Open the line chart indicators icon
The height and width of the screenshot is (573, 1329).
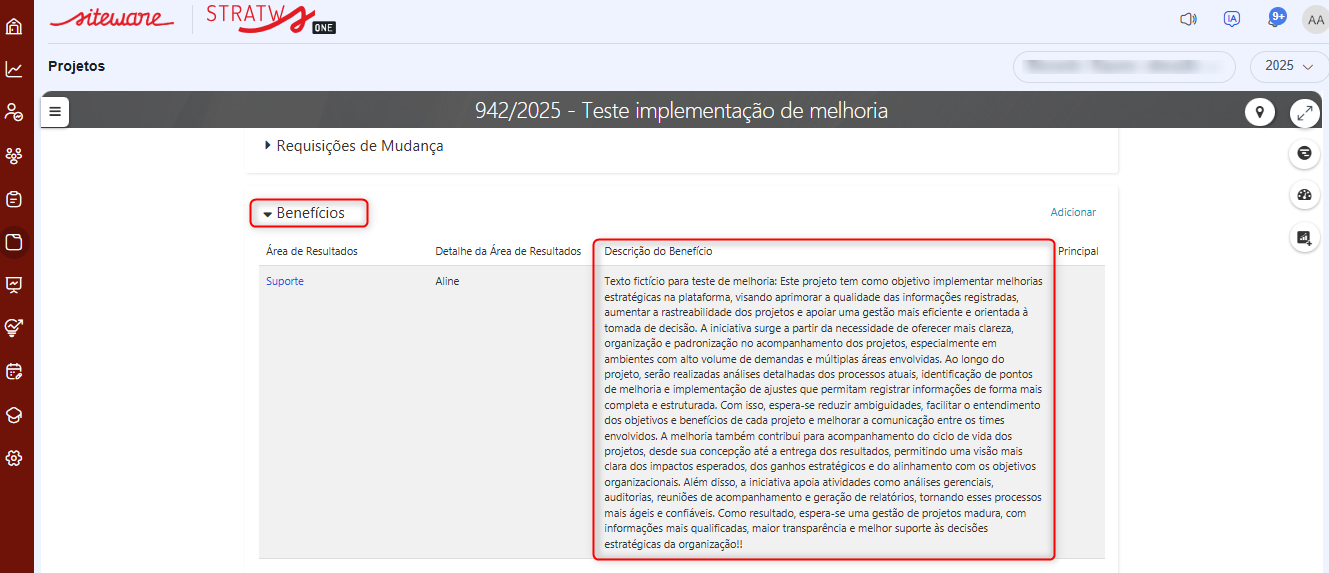point(14,69)
